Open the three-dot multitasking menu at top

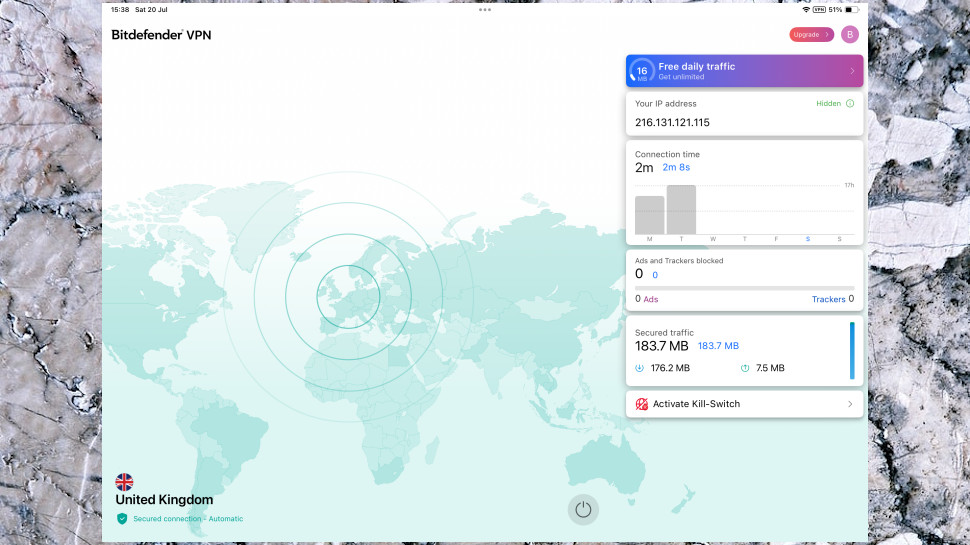click(x=485, y=9)
